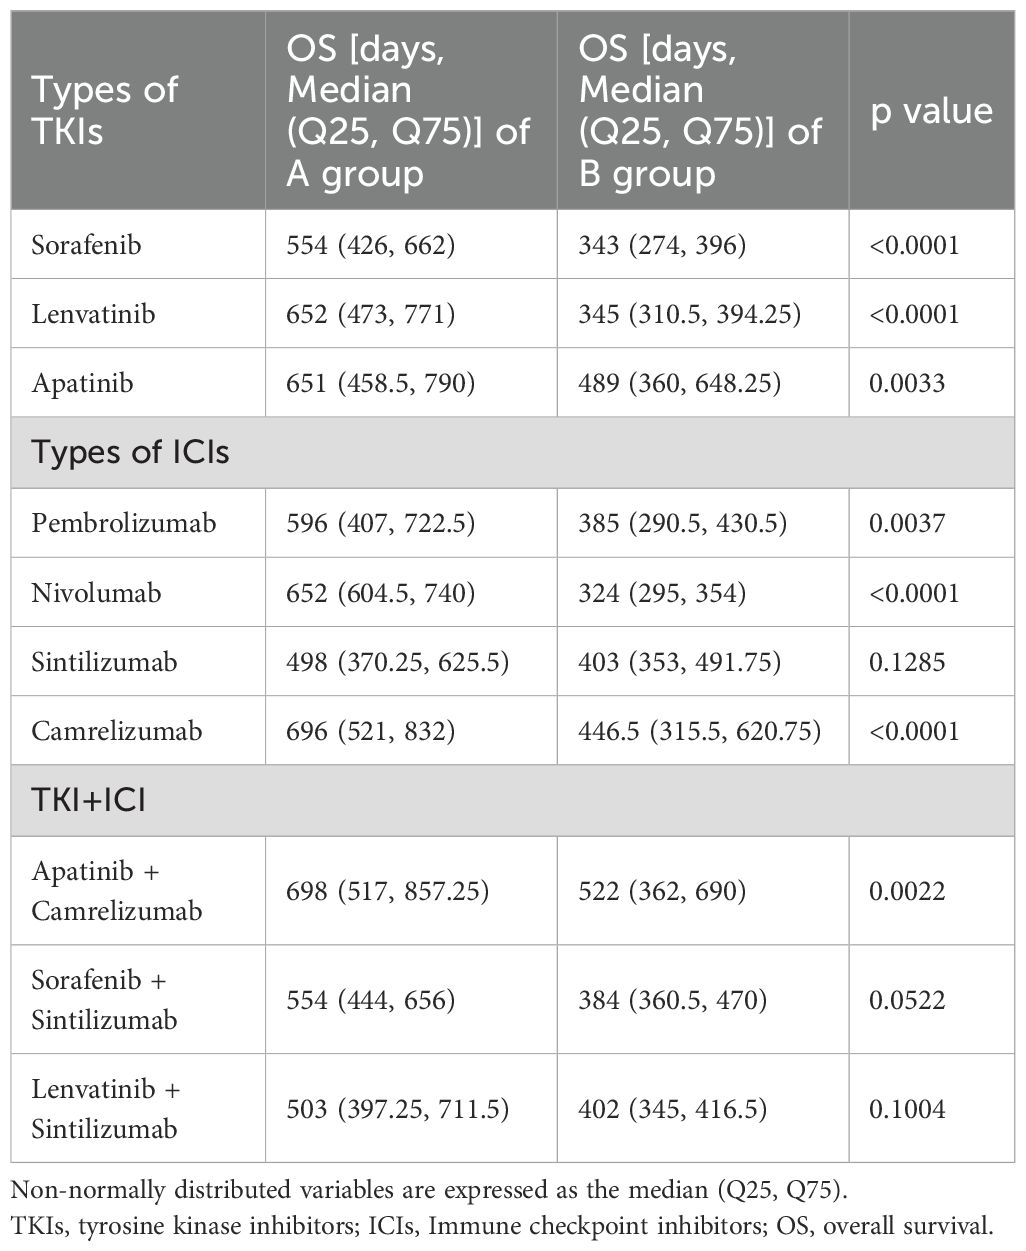Click the Nivolumab row label
Screen dimensions: 1026x1251
coord(96,593)
